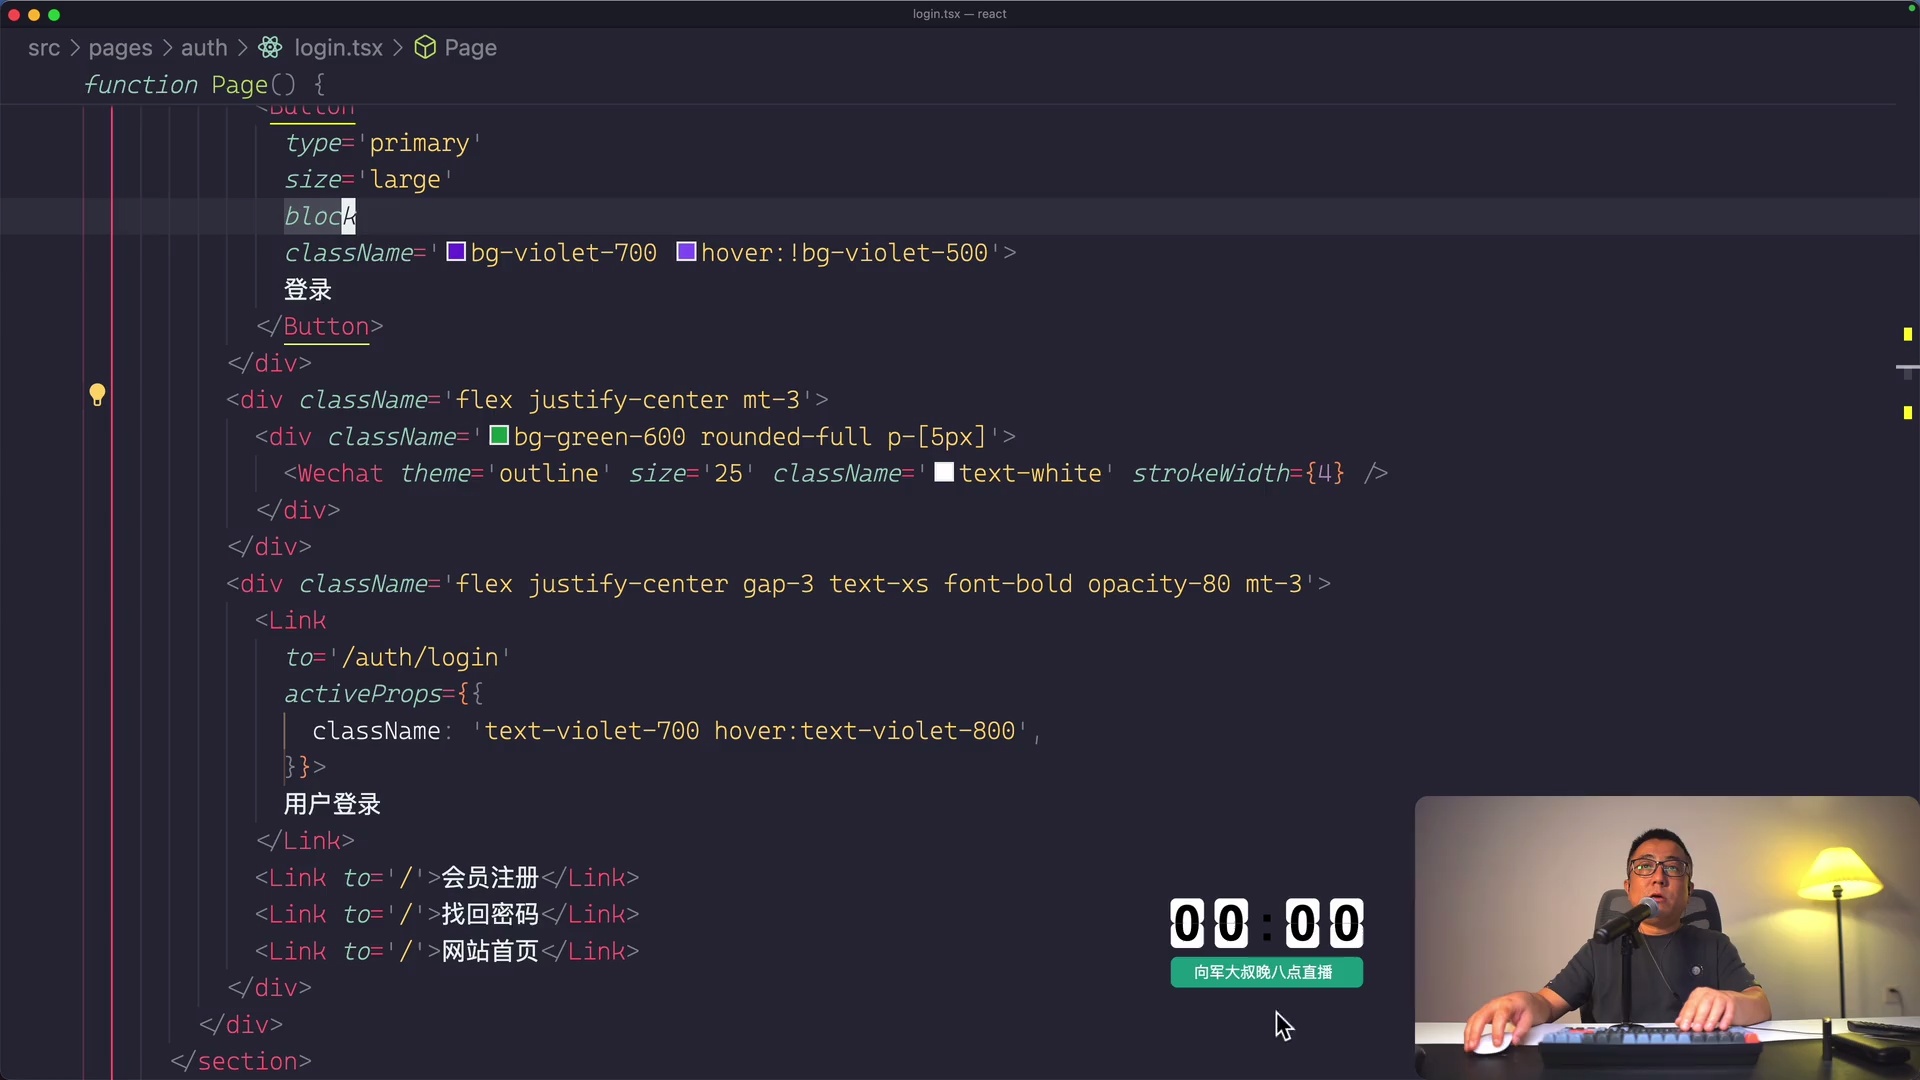
Task: Click the outline theme value of Wechat
Action: click(x=548, y=473)
